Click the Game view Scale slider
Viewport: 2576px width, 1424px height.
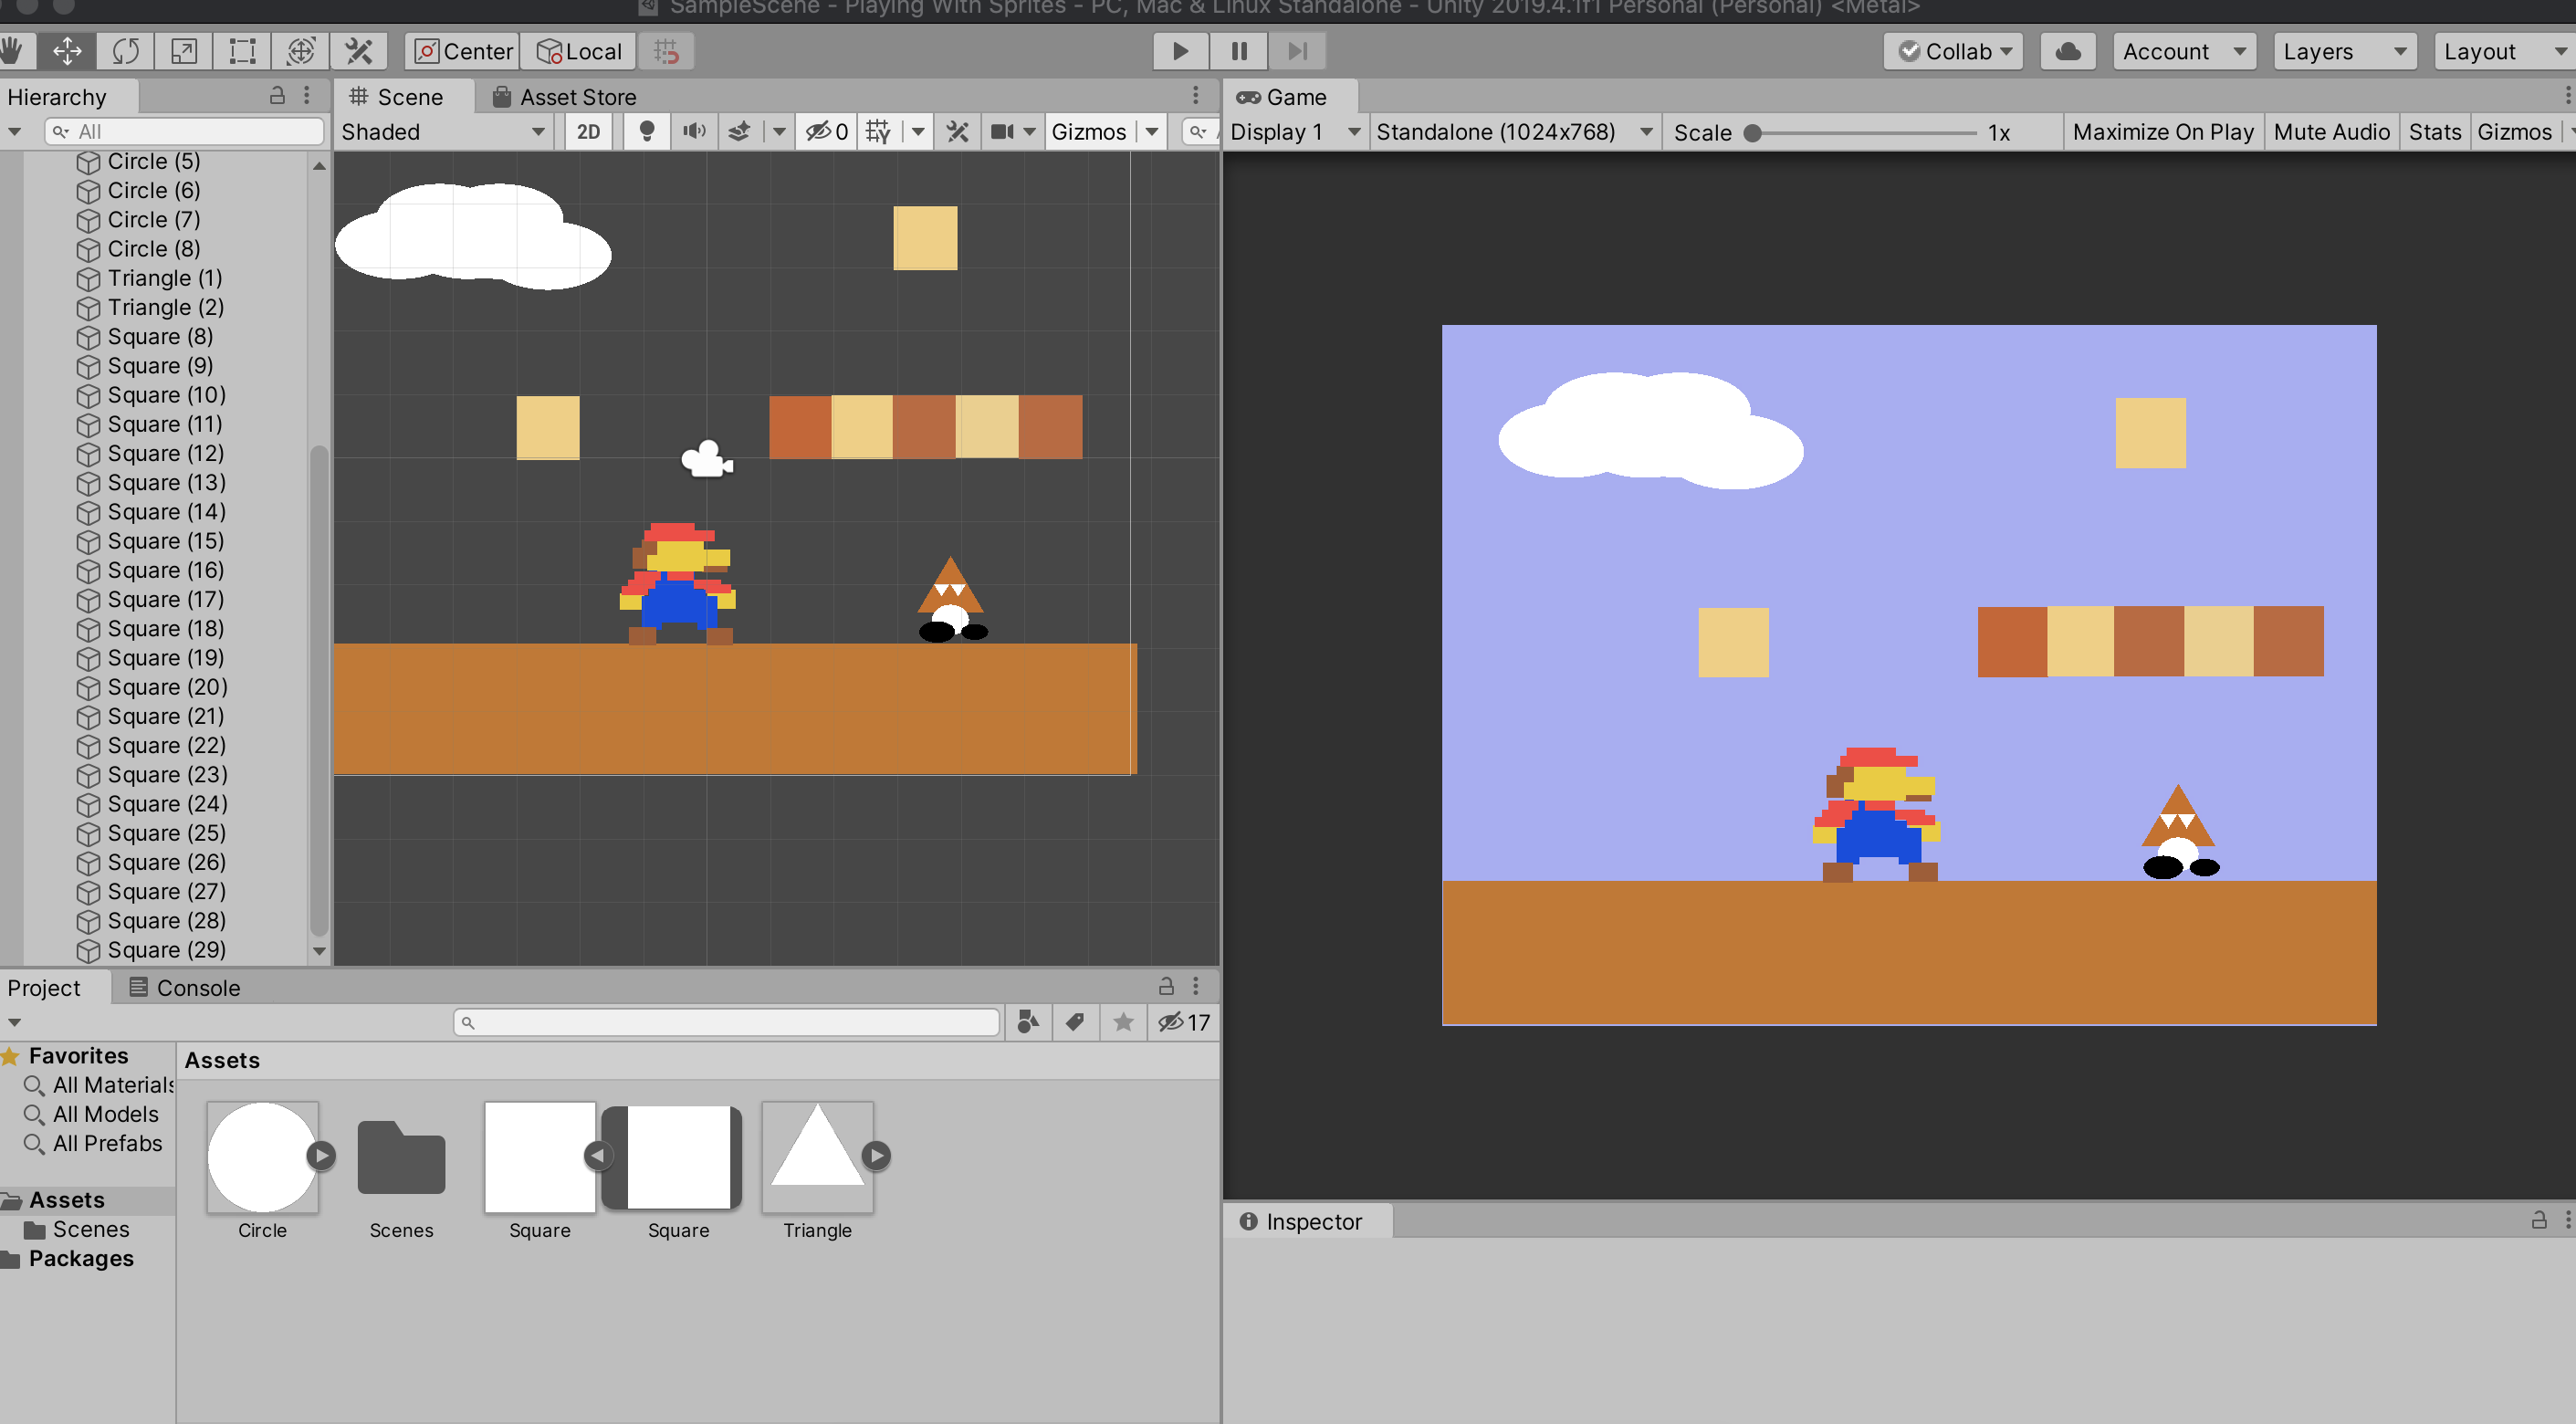point(1862,133)
